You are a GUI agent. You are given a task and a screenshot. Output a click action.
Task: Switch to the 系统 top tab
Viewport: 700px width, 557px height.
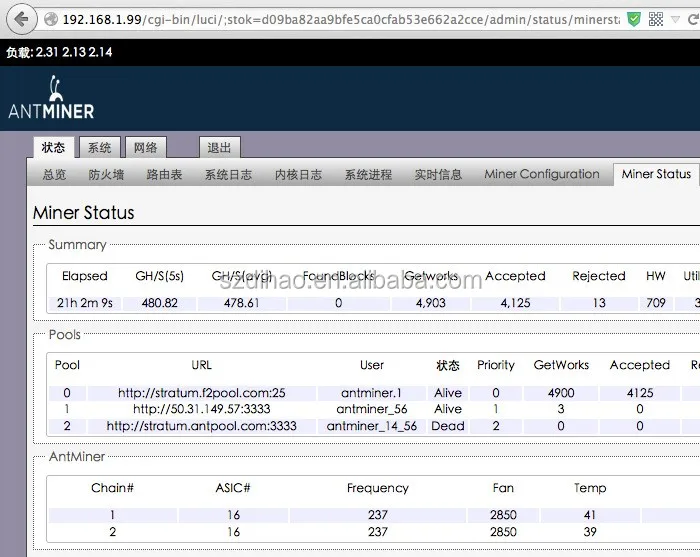(x=100, y=147)
